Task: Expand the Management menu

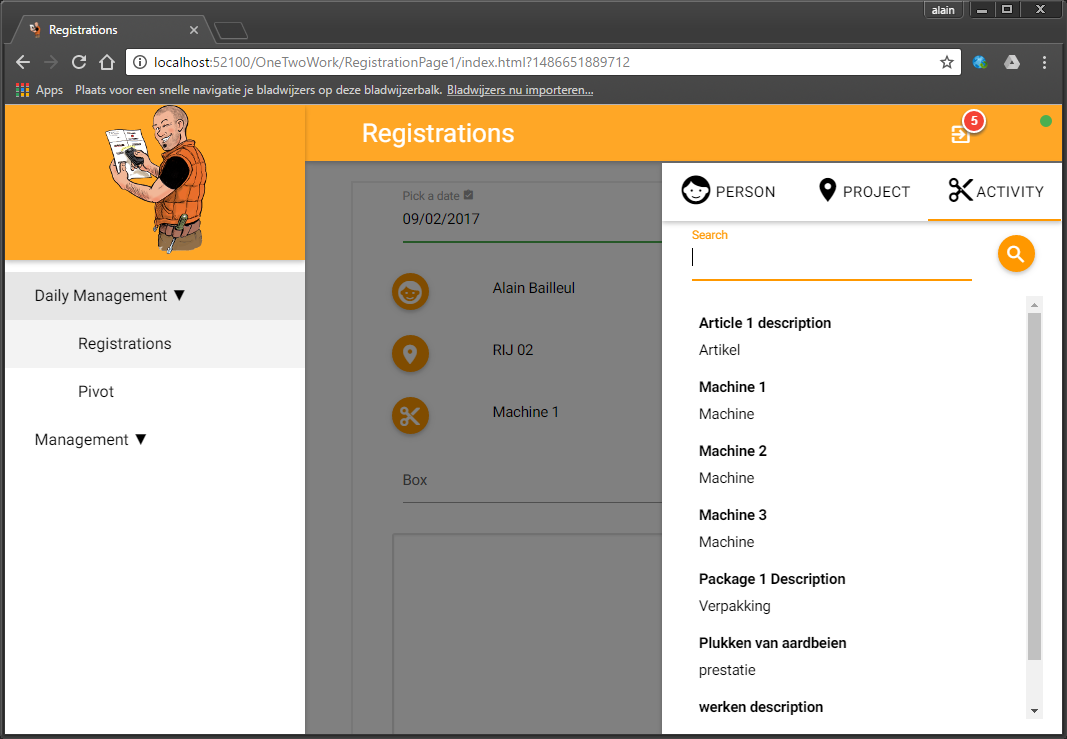Action: [155, 440]
